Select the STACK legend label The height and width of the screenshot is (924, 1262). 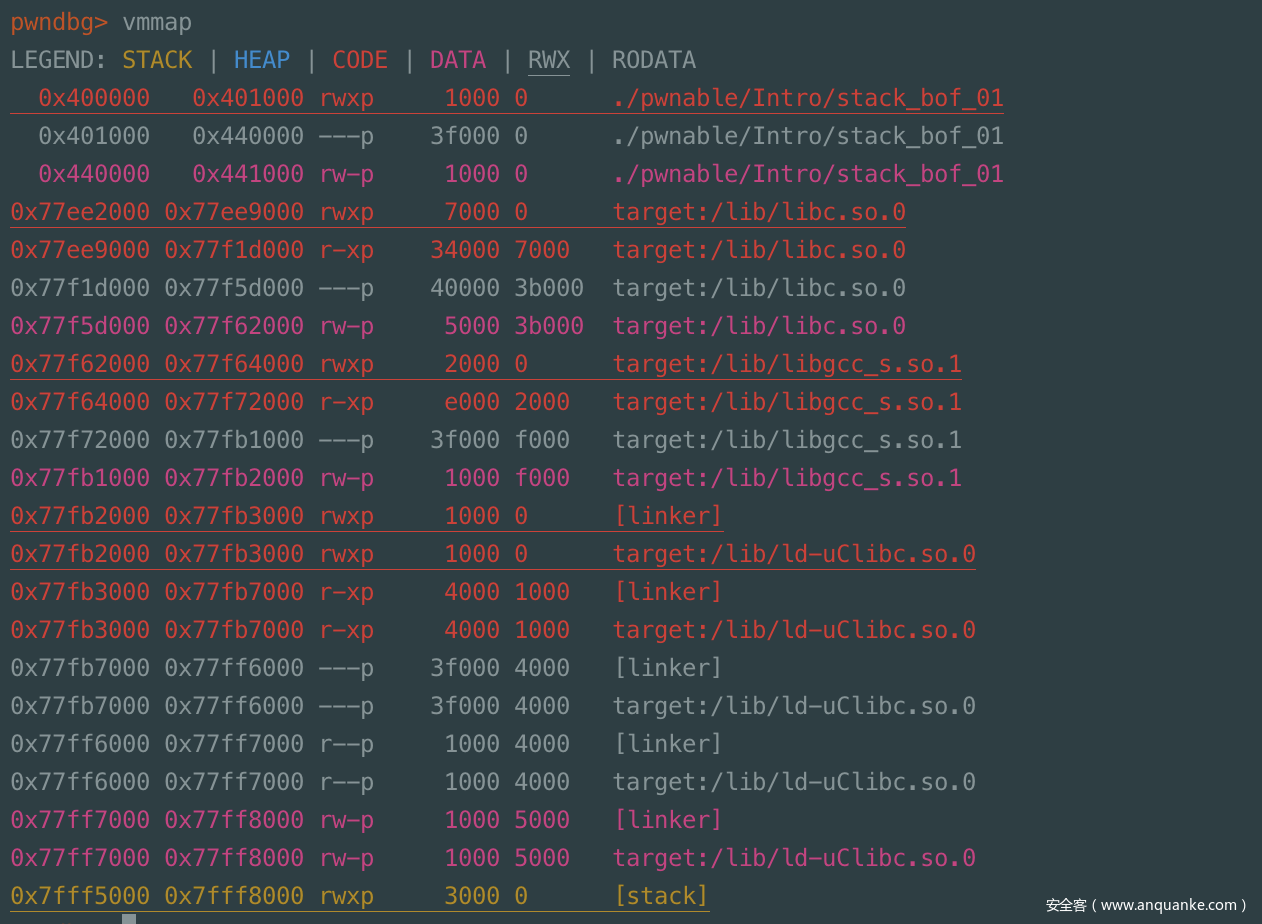coord(157,60)
